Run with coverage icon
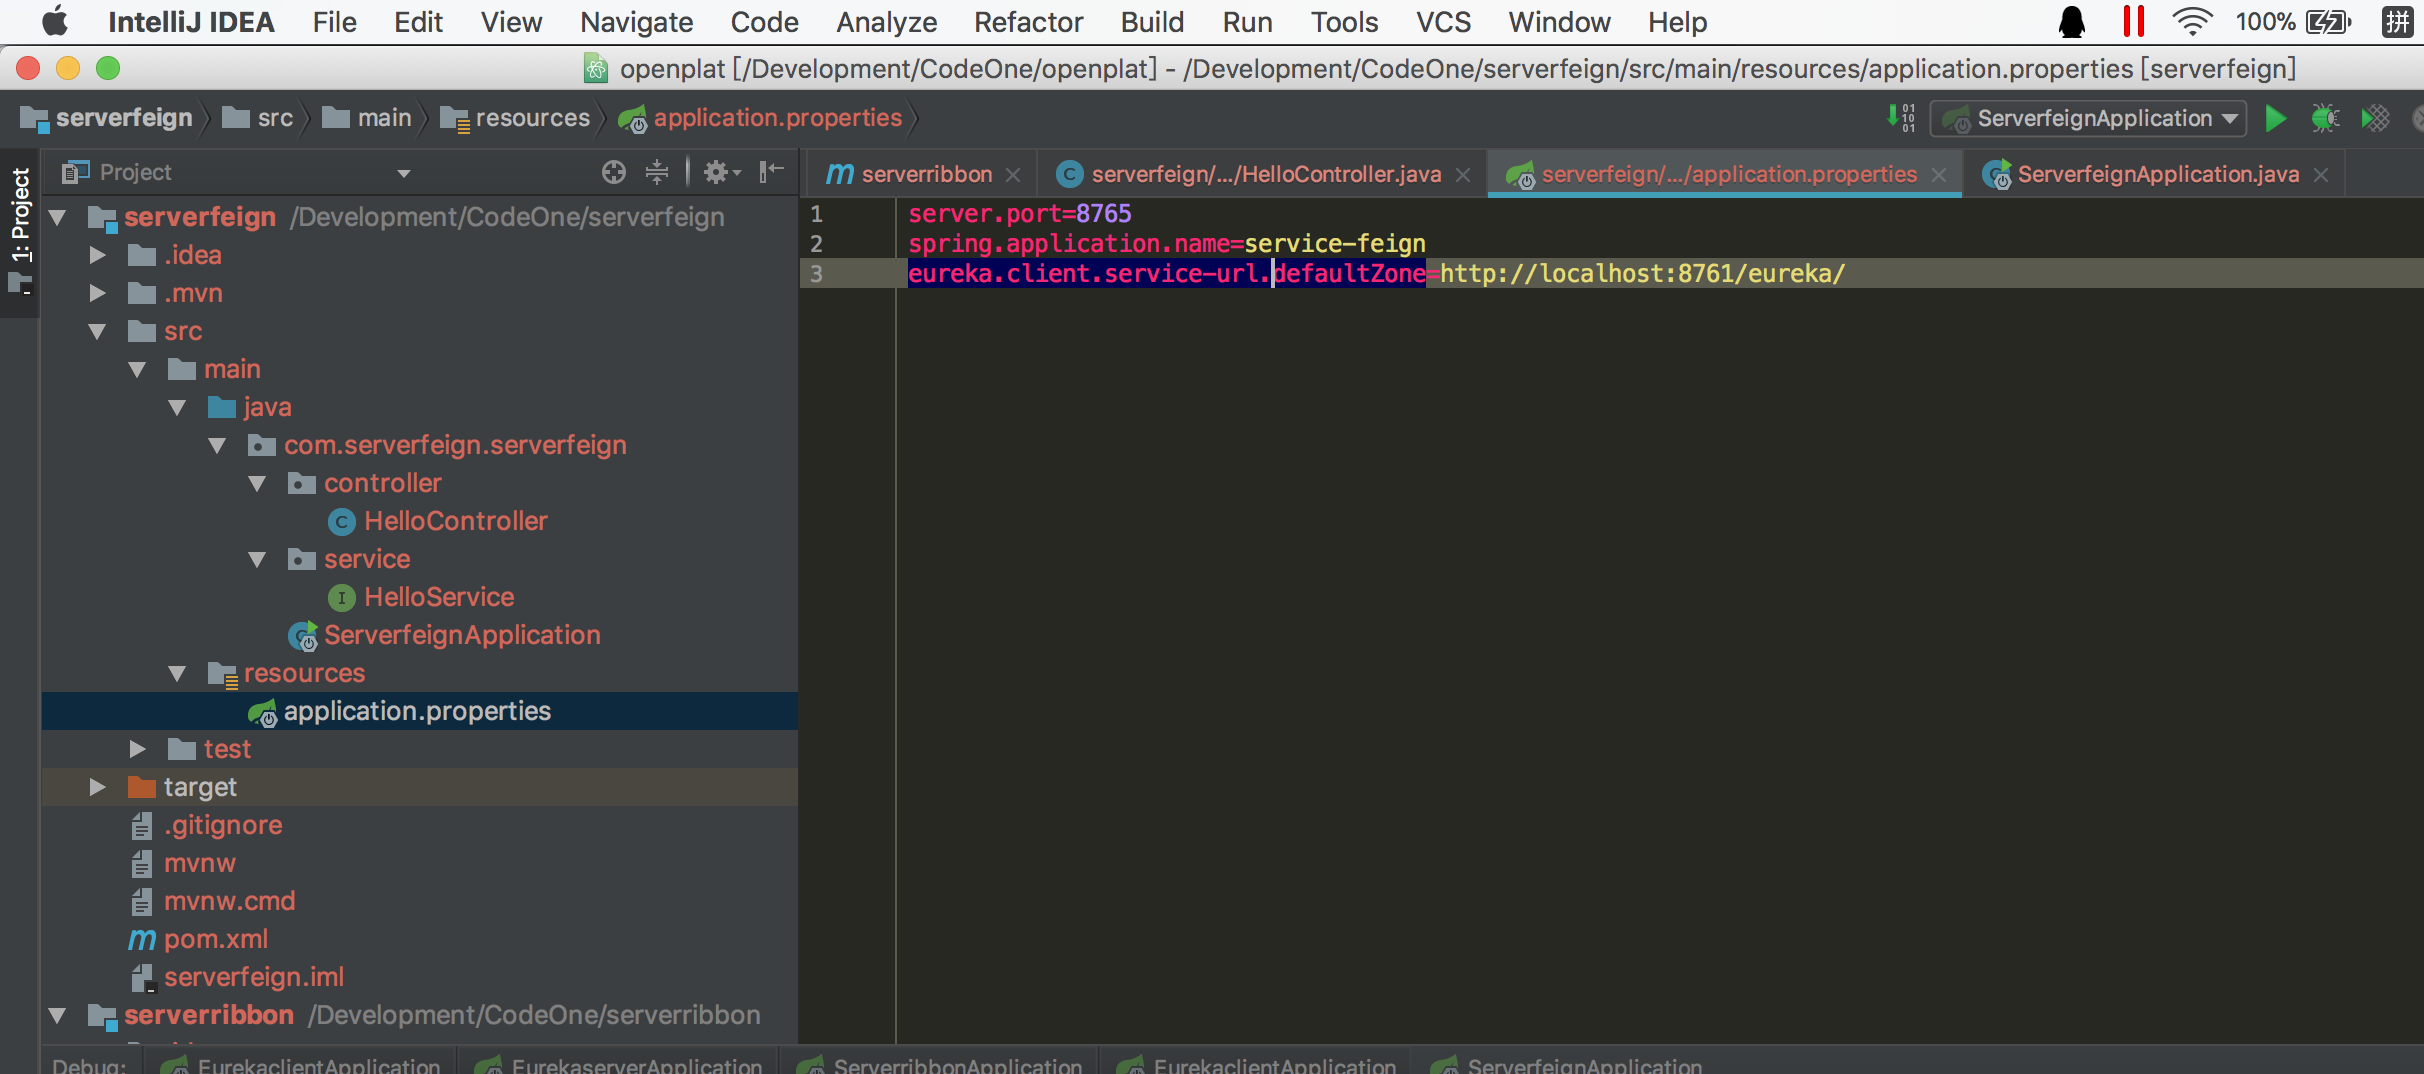Screen dimensions: 2424x1074 point(2375,119)
